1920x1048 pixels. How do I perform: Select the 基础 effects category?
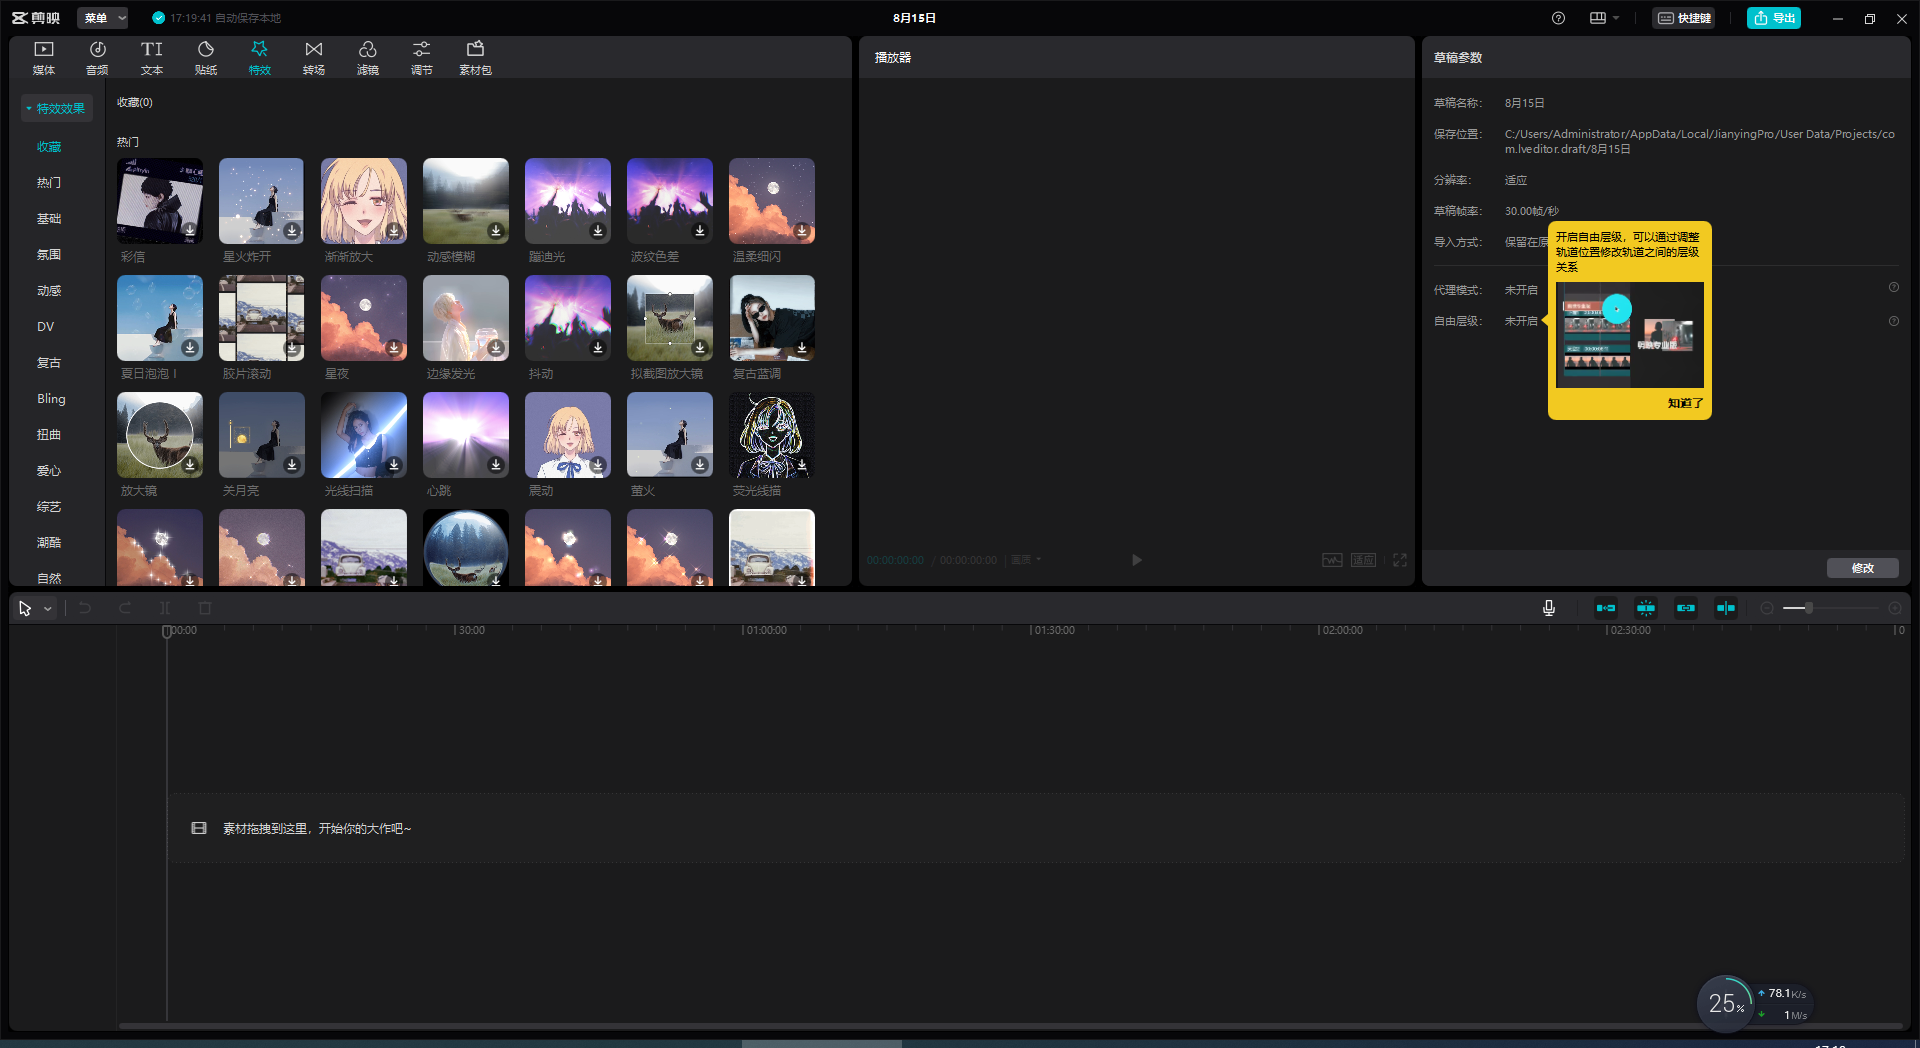pos(49,219)
